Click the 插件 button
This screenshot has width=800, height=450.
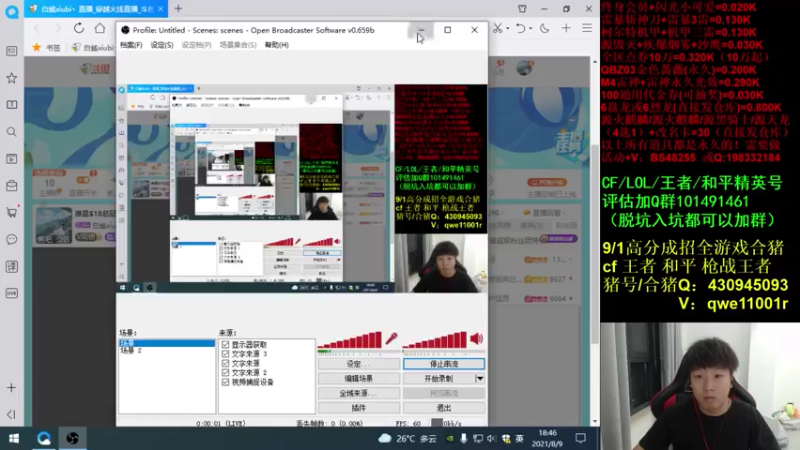pyautogui.click(x=359, y=408)
